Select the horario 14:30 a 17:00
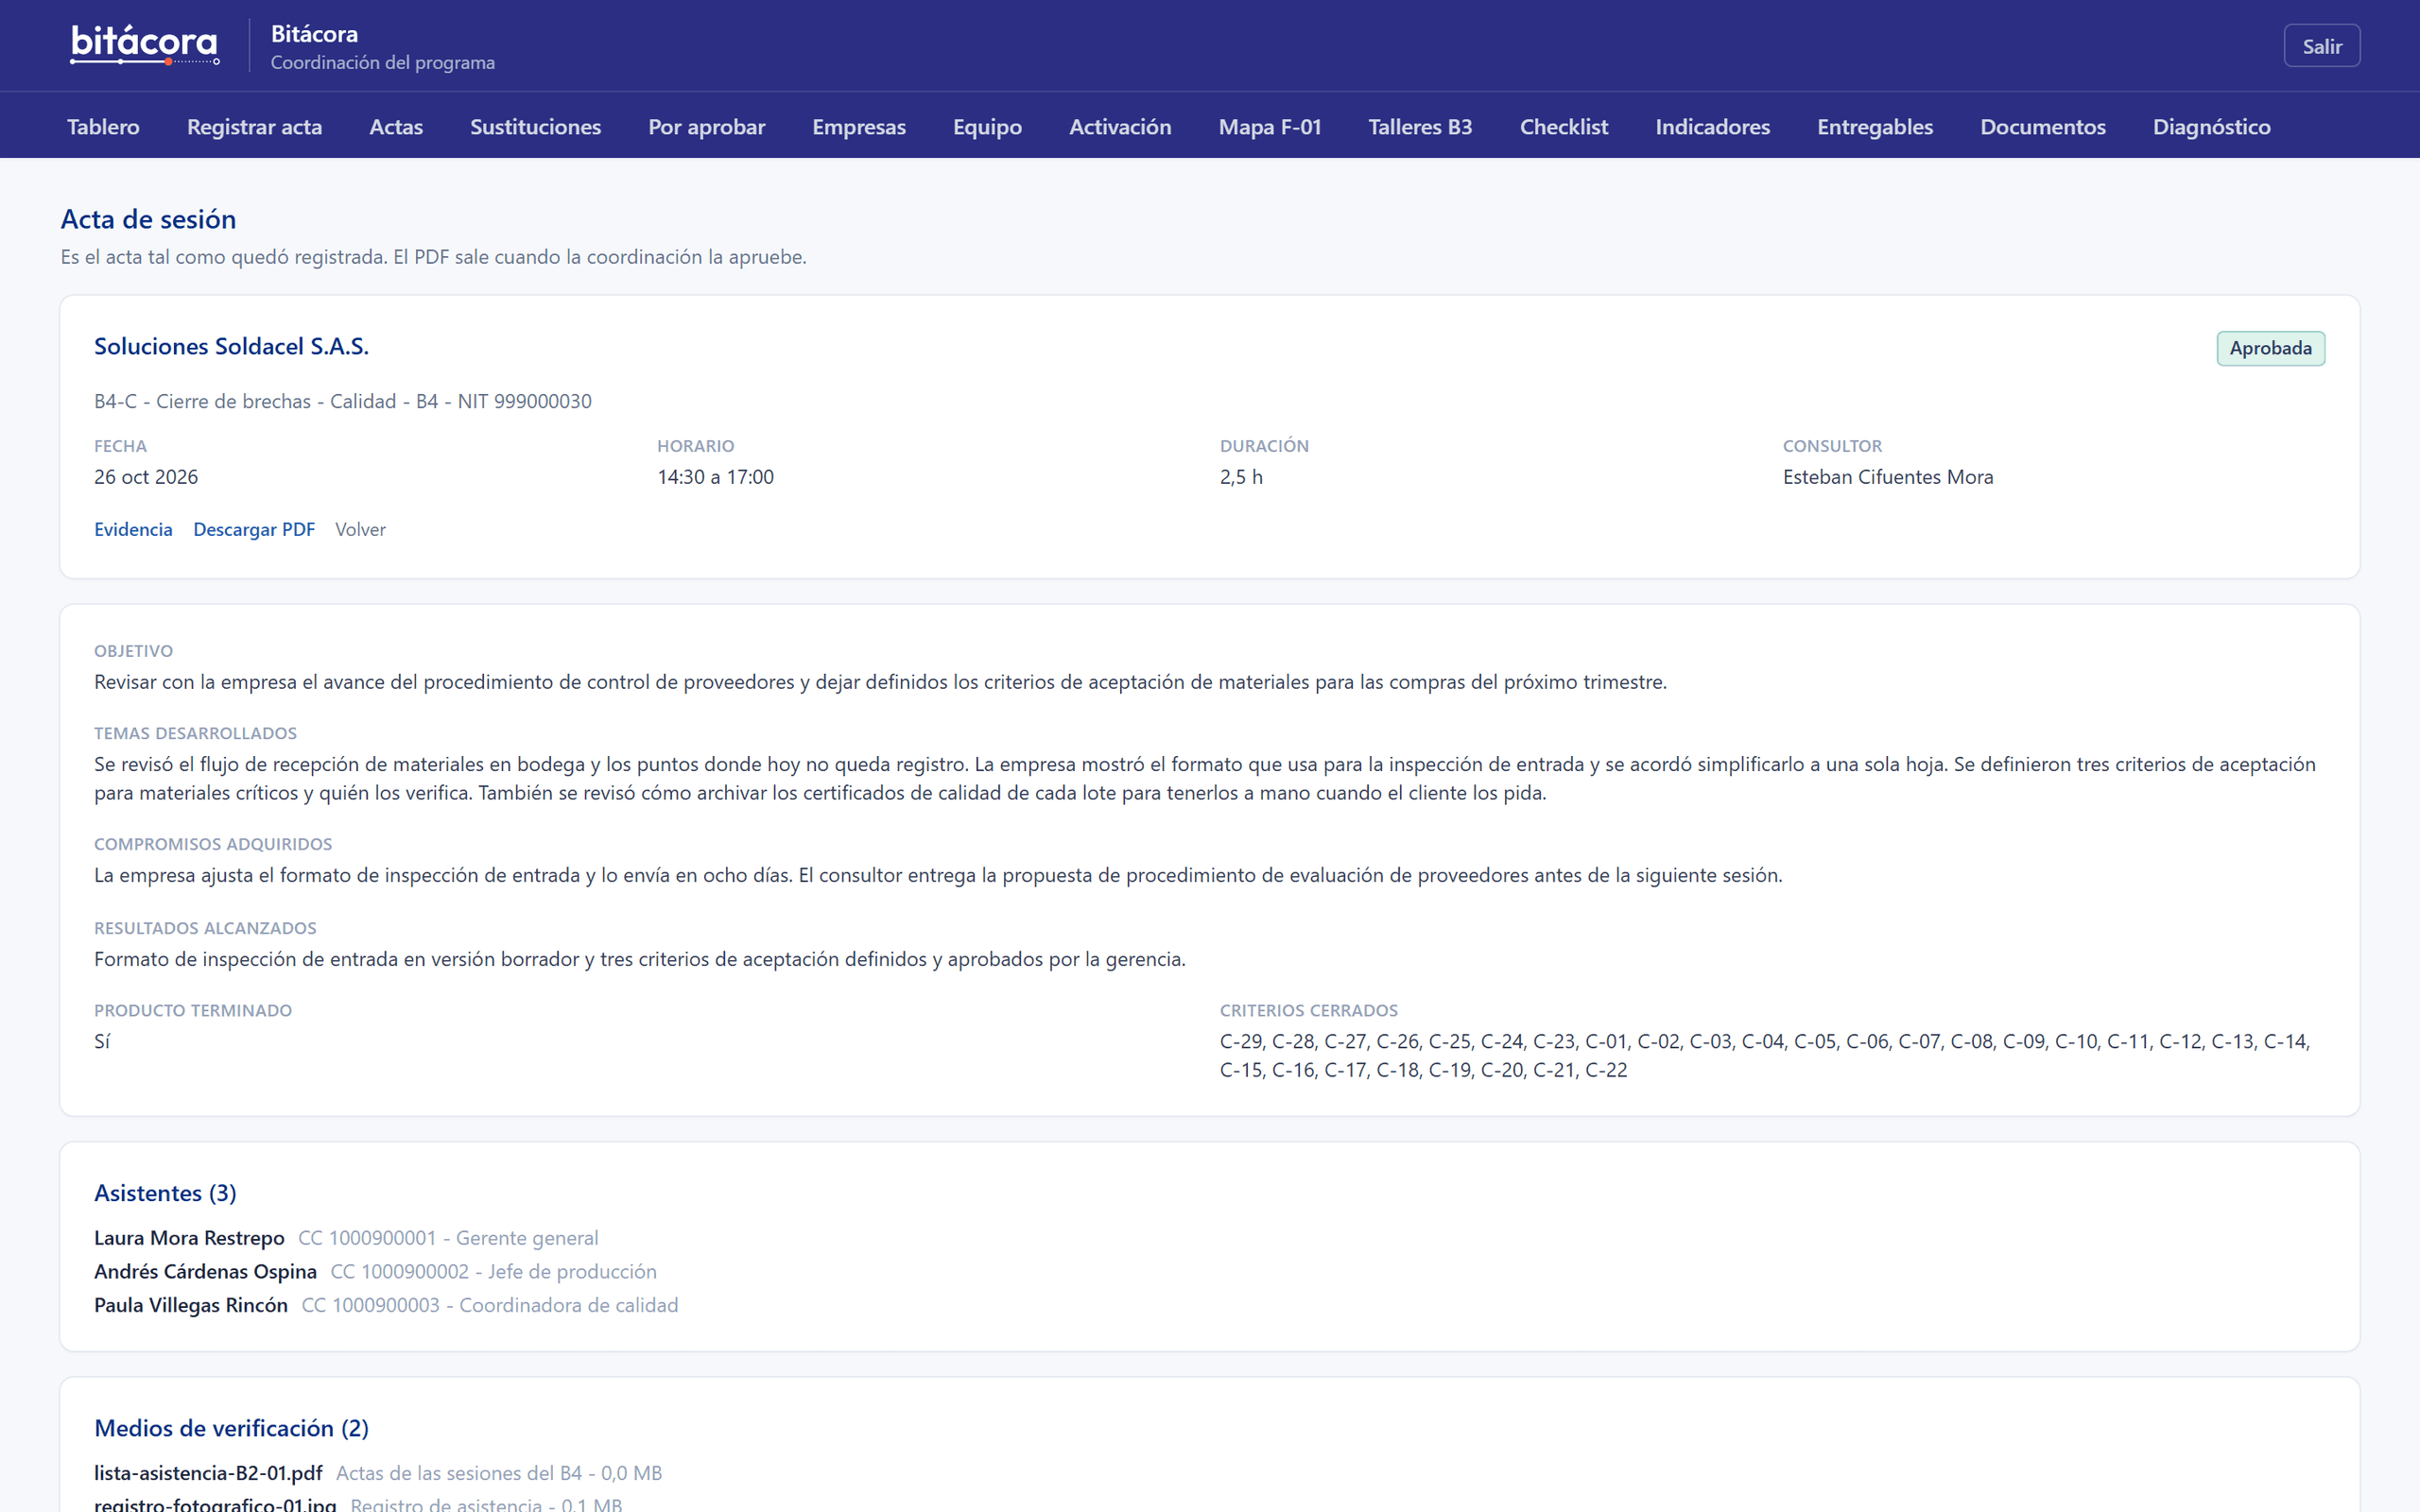This screenshot has height=1512, width=2420. (x=715, y=477)
